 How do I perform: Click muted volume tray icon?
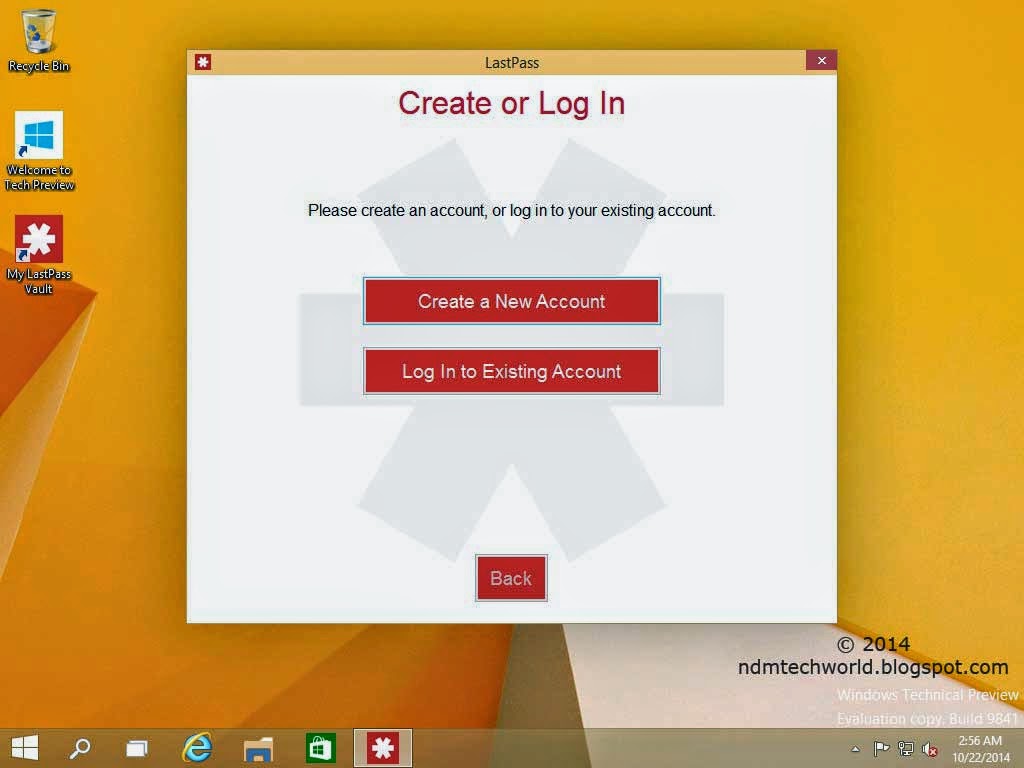click(930, 748)
